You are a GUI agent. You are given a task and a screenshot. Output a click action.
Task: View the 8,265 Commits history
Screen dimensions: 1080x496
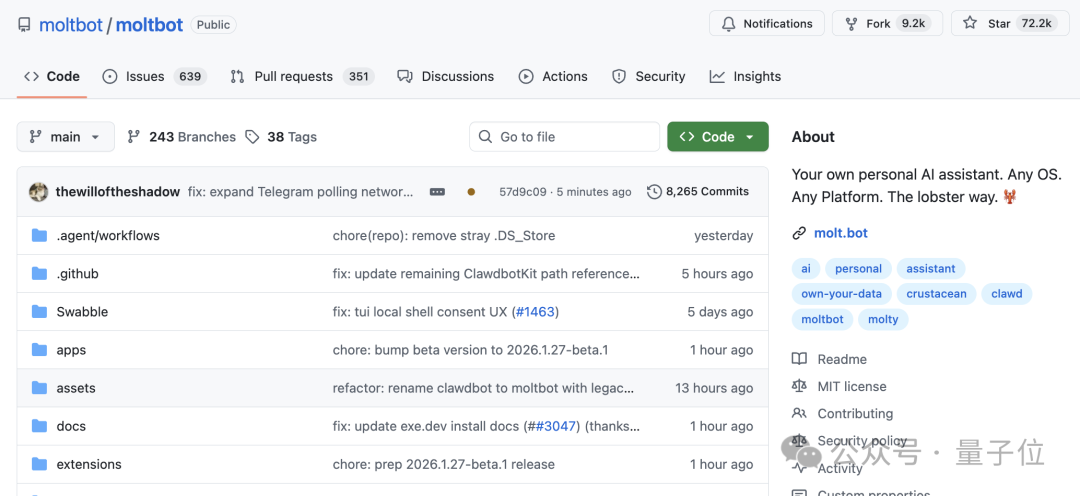698,192
